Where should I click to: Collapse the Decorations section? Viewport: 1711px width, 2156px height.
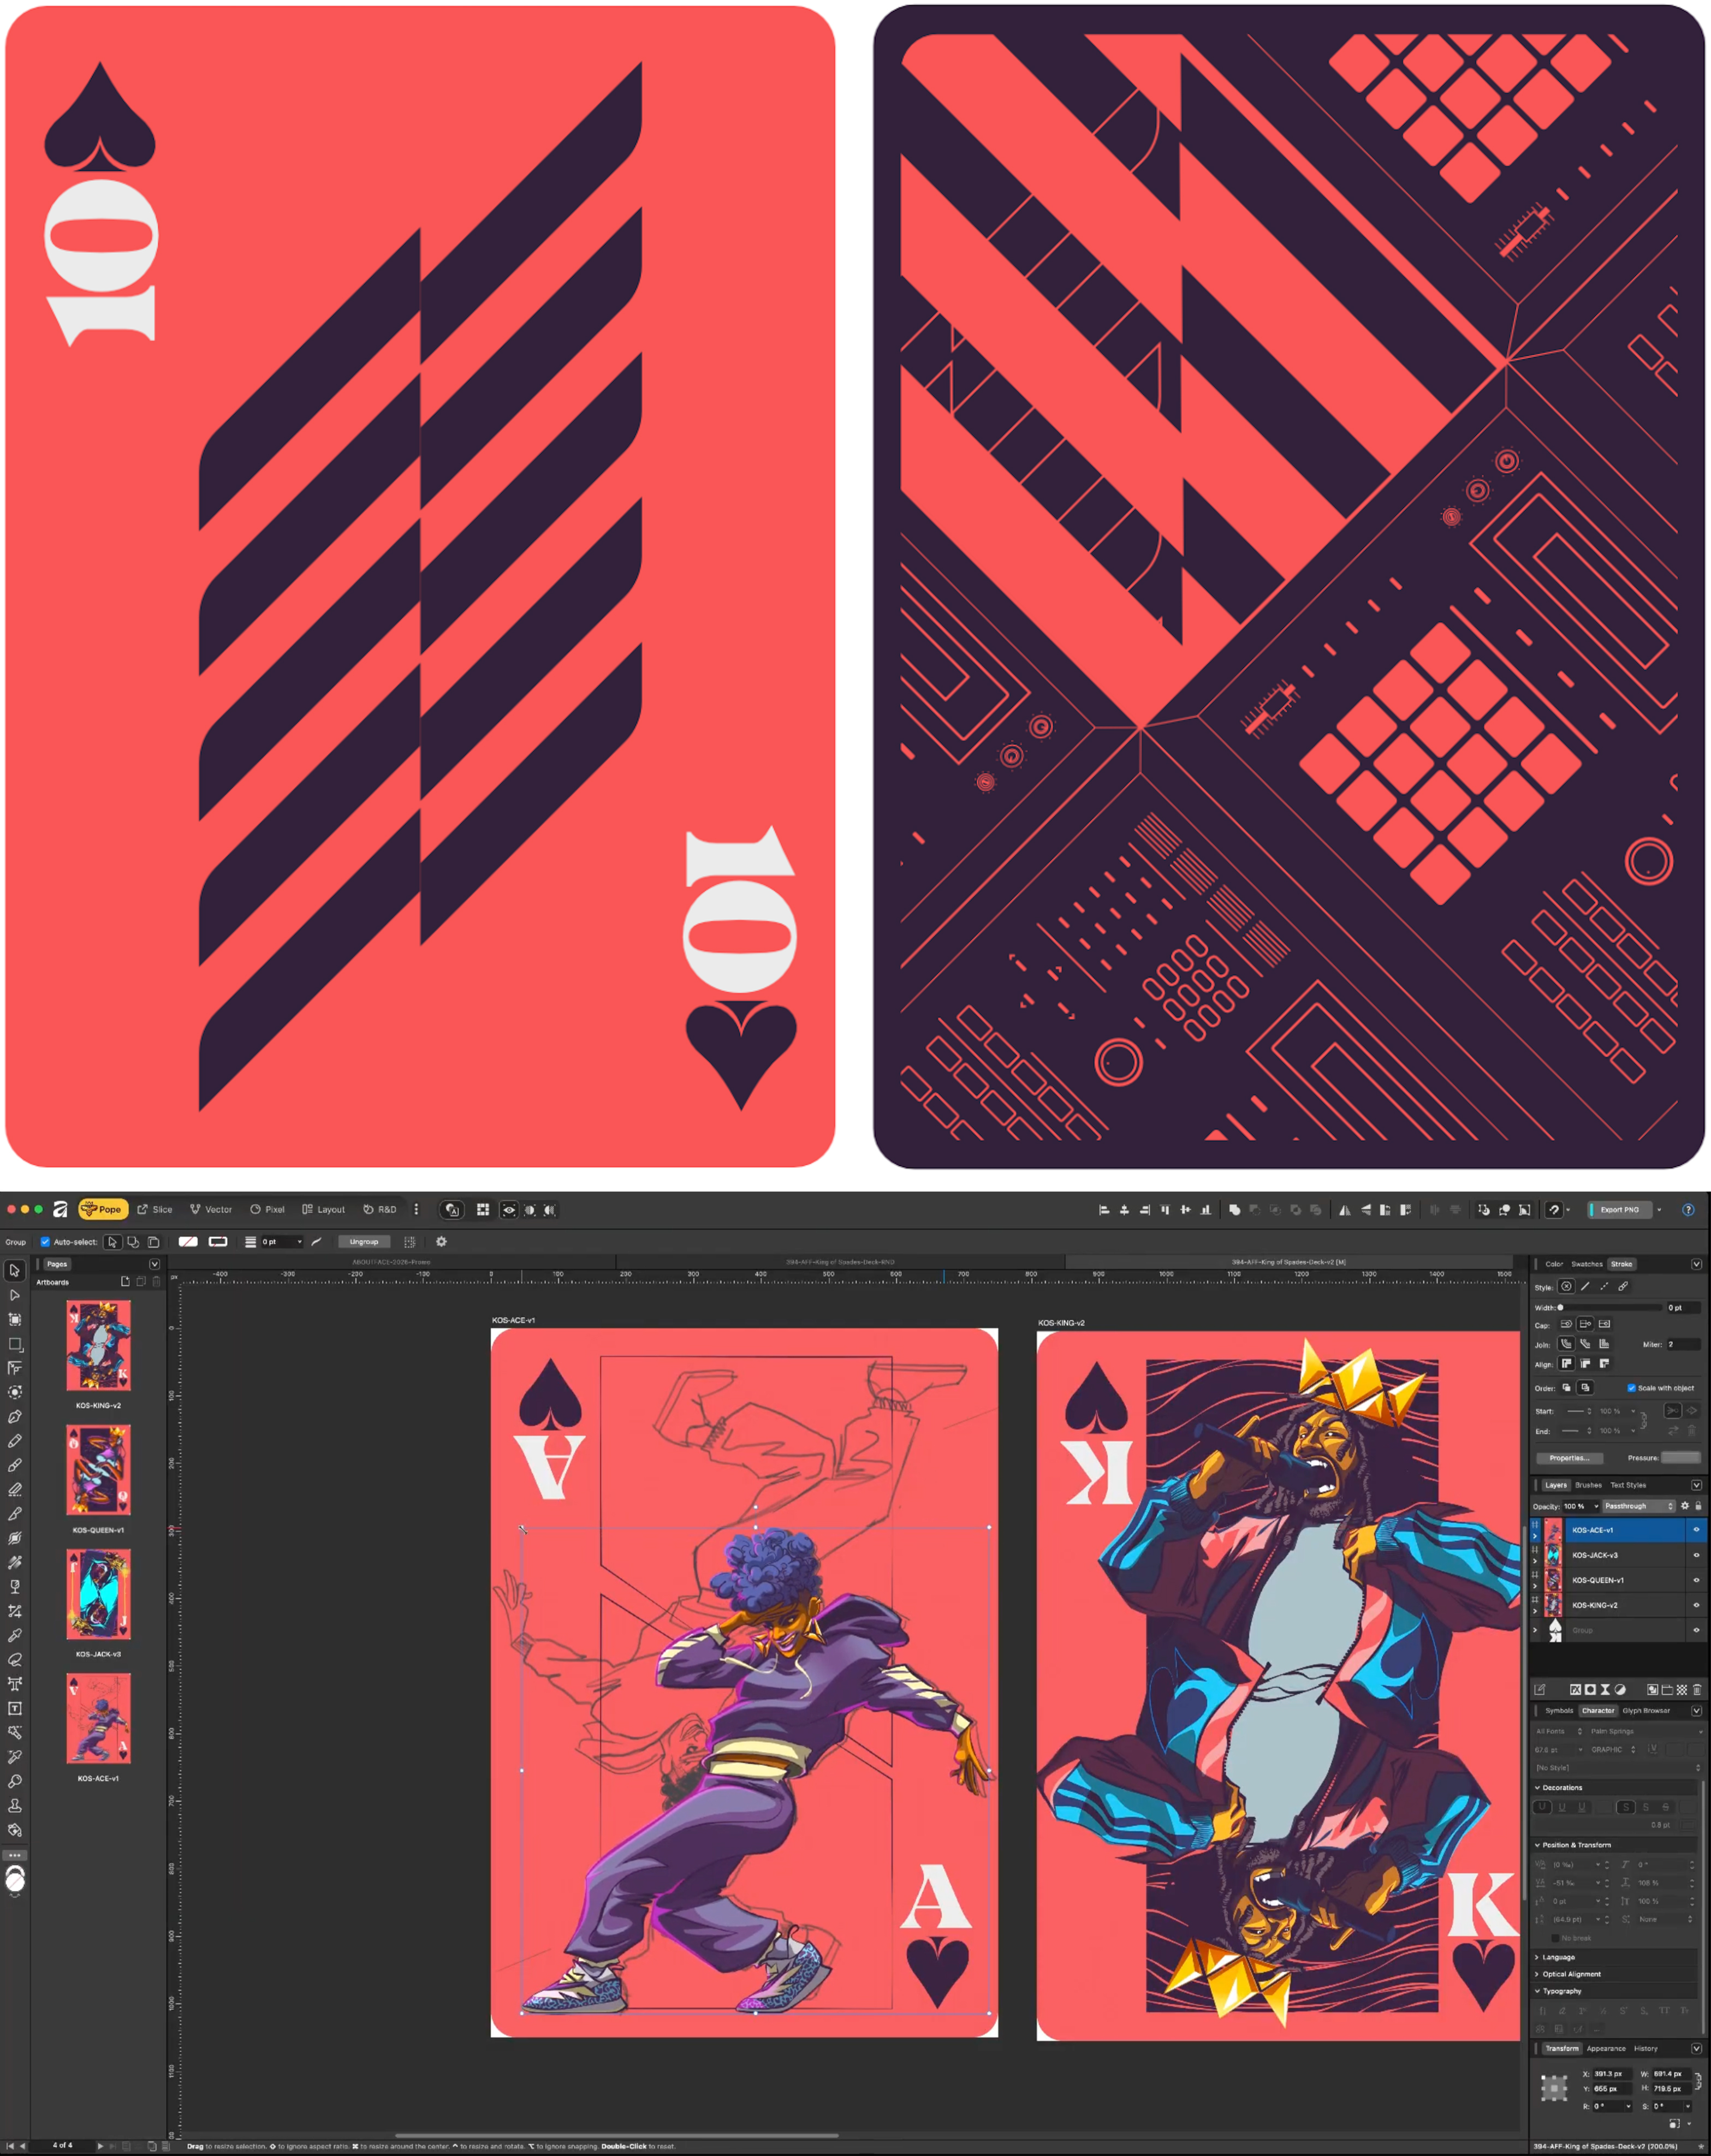(1537, 1788)
